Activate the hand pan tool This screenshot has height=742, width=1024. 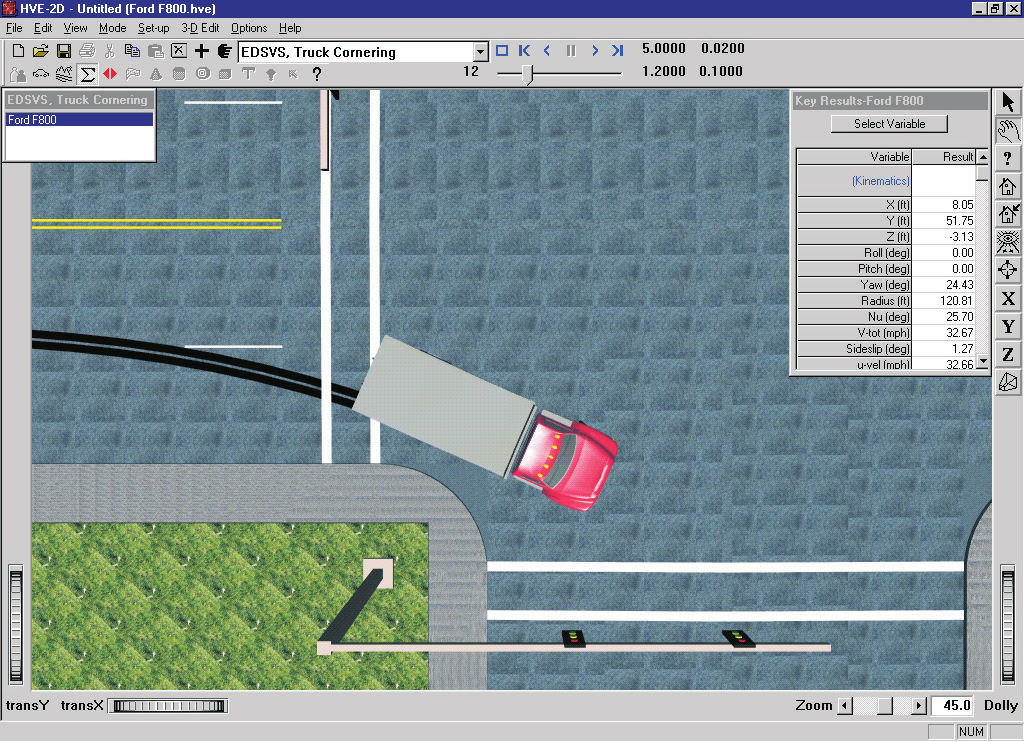point(1008,131)
